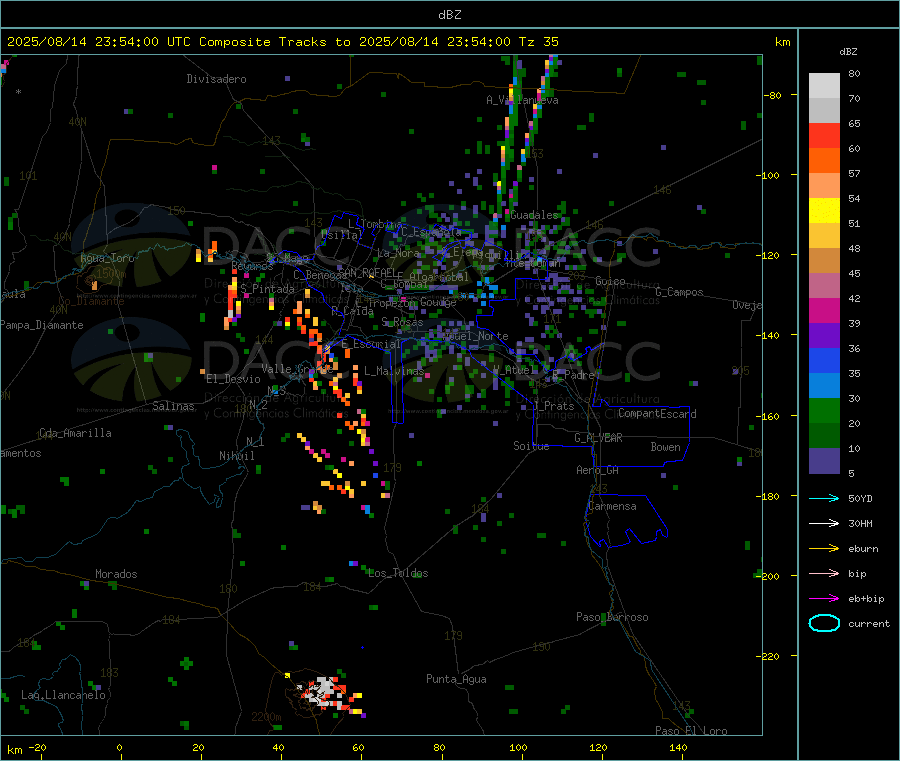Viewport: 900px width, 761px height.
Task: Click the Paso_Barroso map label
Action: (612, 617)
